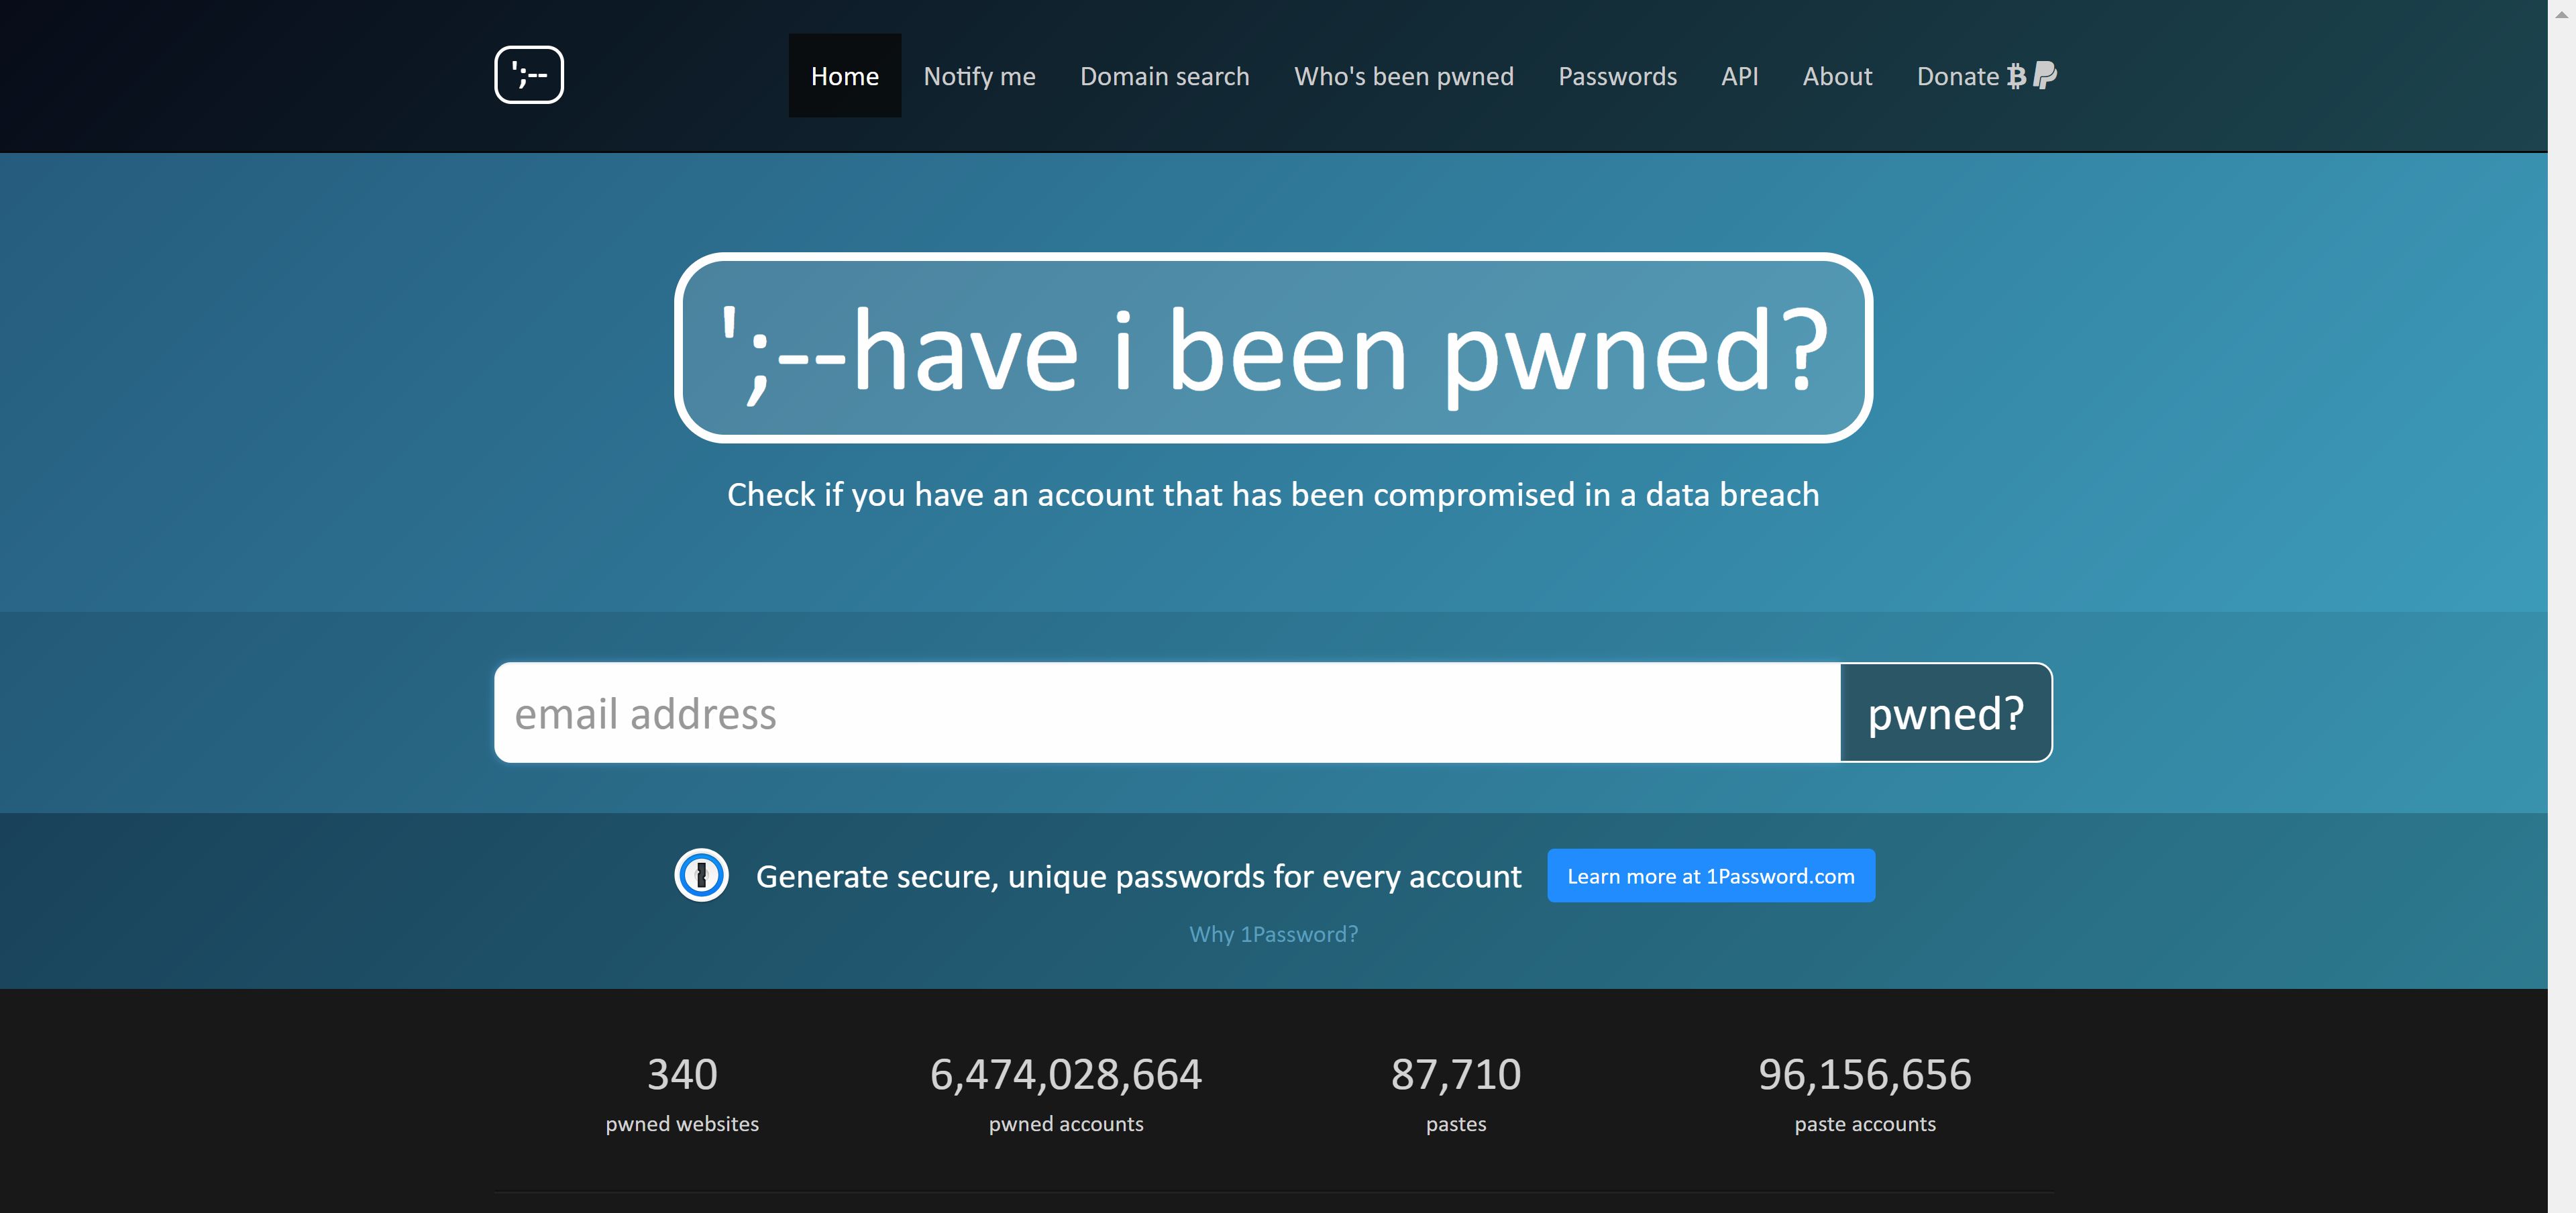This screenshot has width=2576, height=1213.
Task: Click Learn more at 1Password.com
Action: pyautogui.click(x=1711, y=875)
